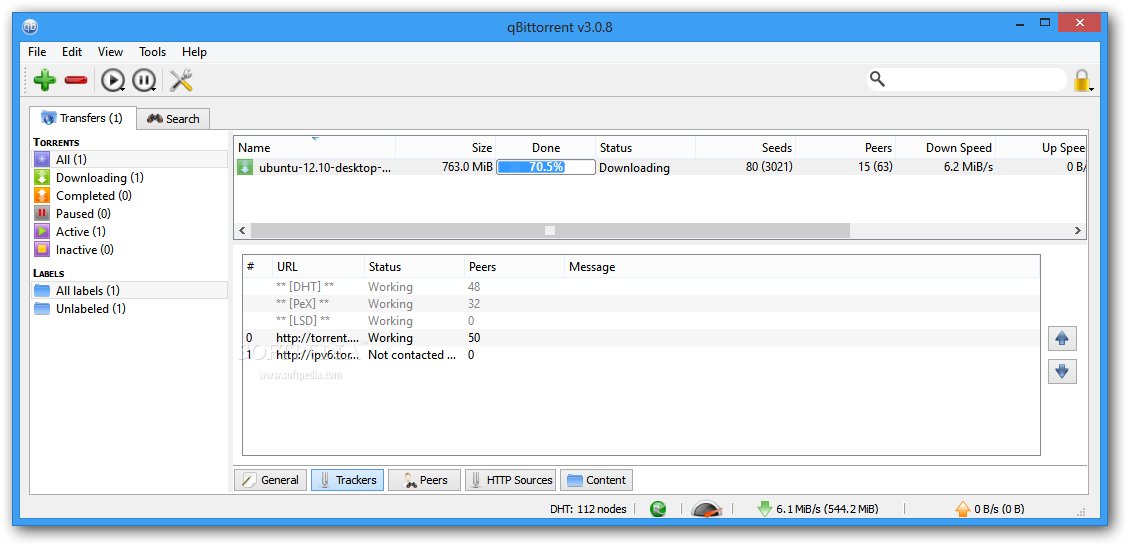Screen dimensions: 1128x546
Task: Select the http://torrent tracker row
Action: coord(641,337)
